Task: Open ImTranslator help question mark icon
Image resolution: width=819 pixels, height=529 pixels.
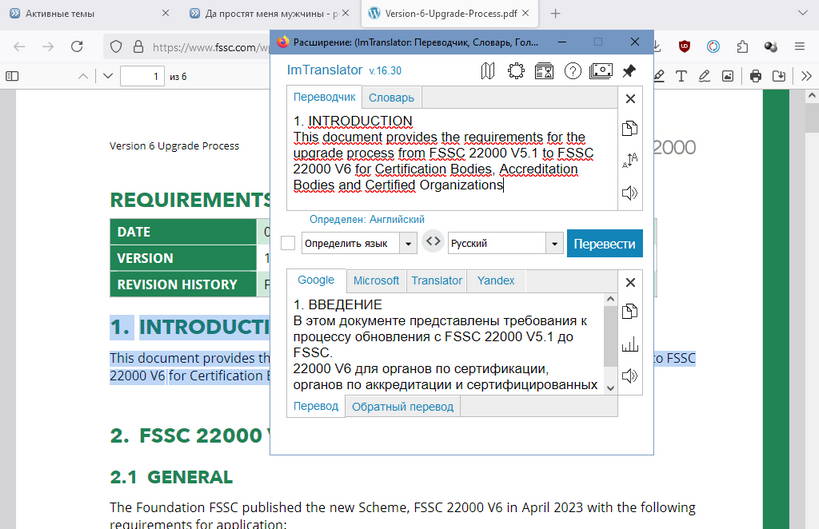Action: click(x=573, y=70)
